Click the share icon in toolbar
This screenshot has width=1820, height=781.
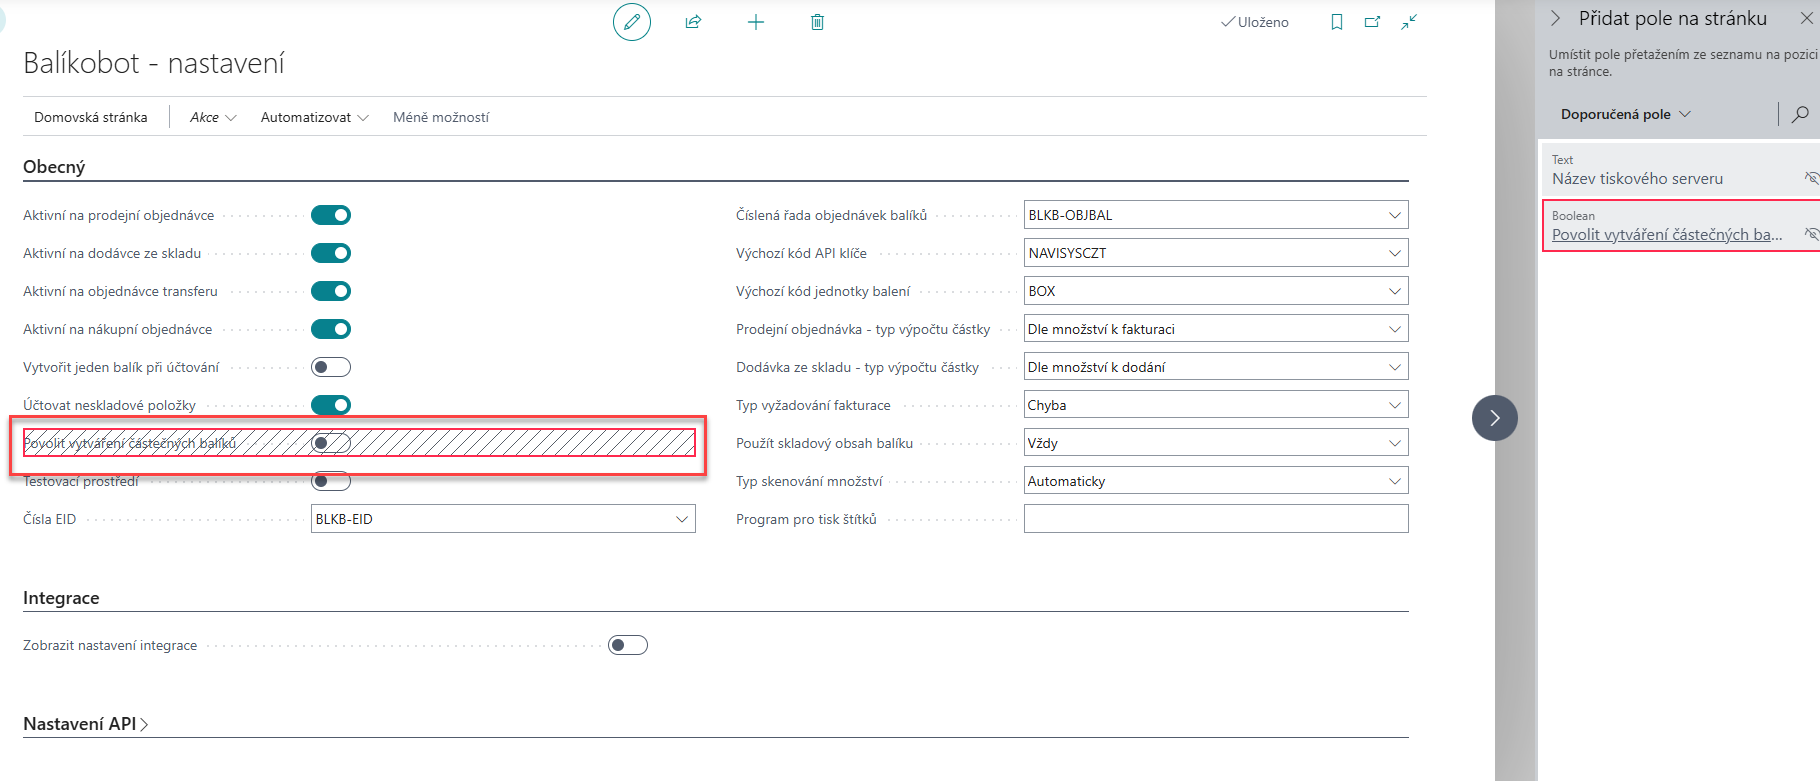coord(693,22)
